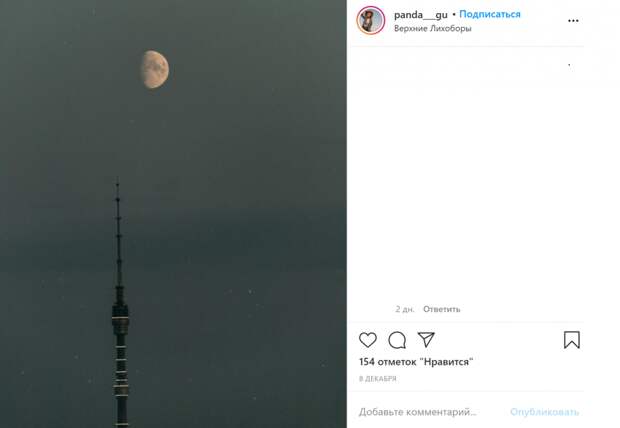
Task: Open the Верхние Лихоборы location link
Action: tap(433, 28)
